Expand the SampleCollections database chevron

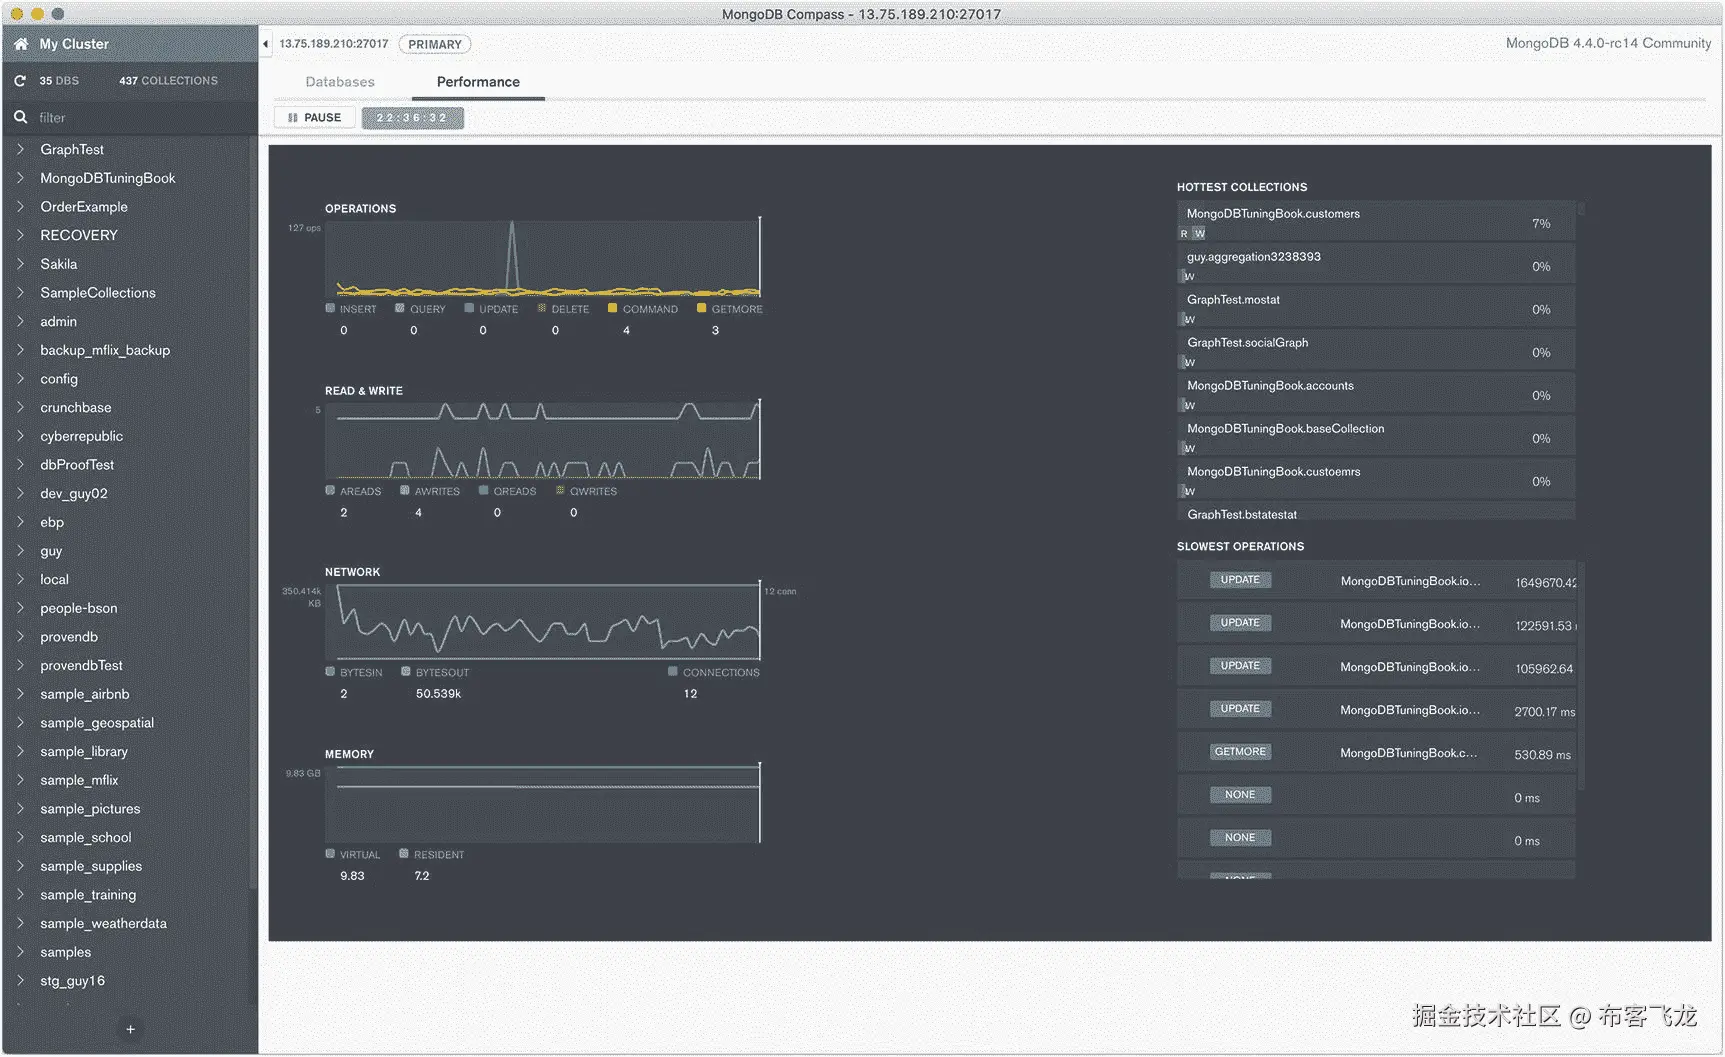point(20,293)
